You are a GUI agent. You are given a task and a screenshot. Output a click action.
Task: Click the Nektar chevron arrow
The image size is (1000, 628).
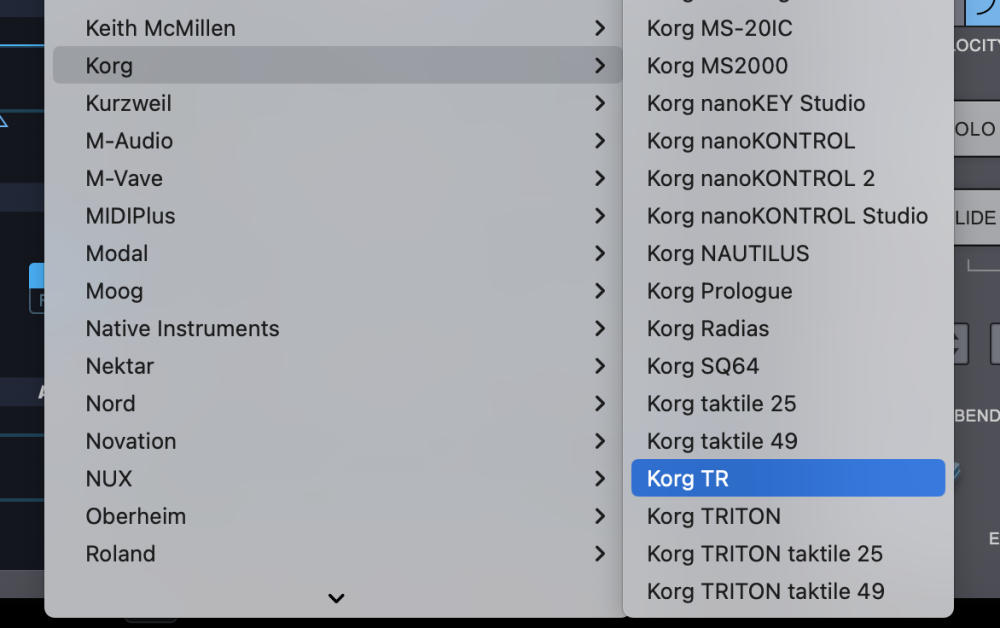coord(599,366)
